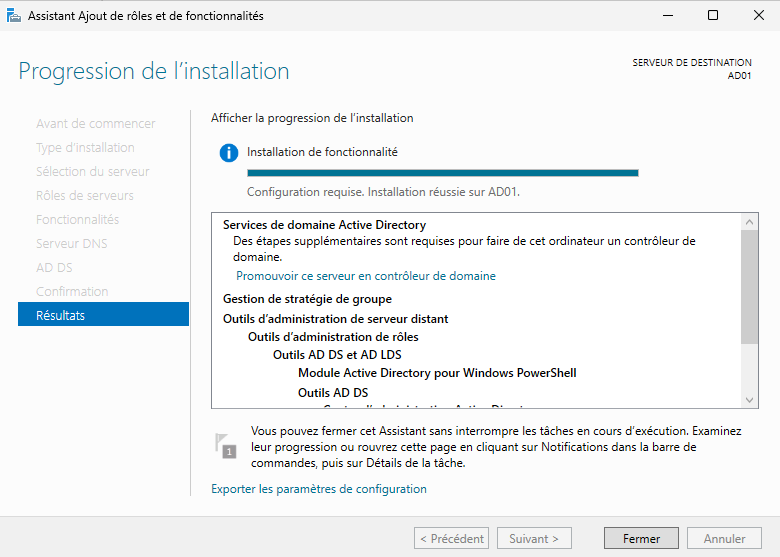The image size is (780, 557).
Task: Click Promouvoir ce serveur en contrôleur de domaine
Action: pos(365,276)
